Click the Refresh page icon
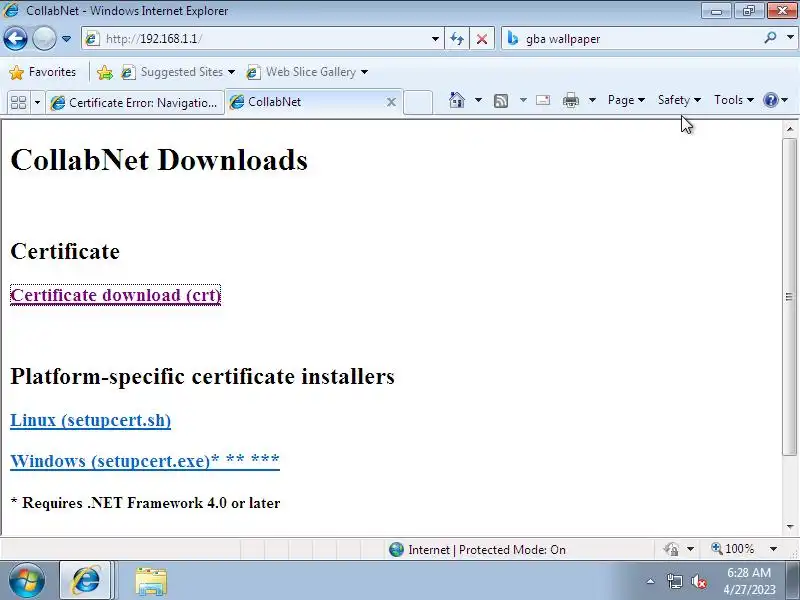The image size is (800, 600). pos(457,39)
